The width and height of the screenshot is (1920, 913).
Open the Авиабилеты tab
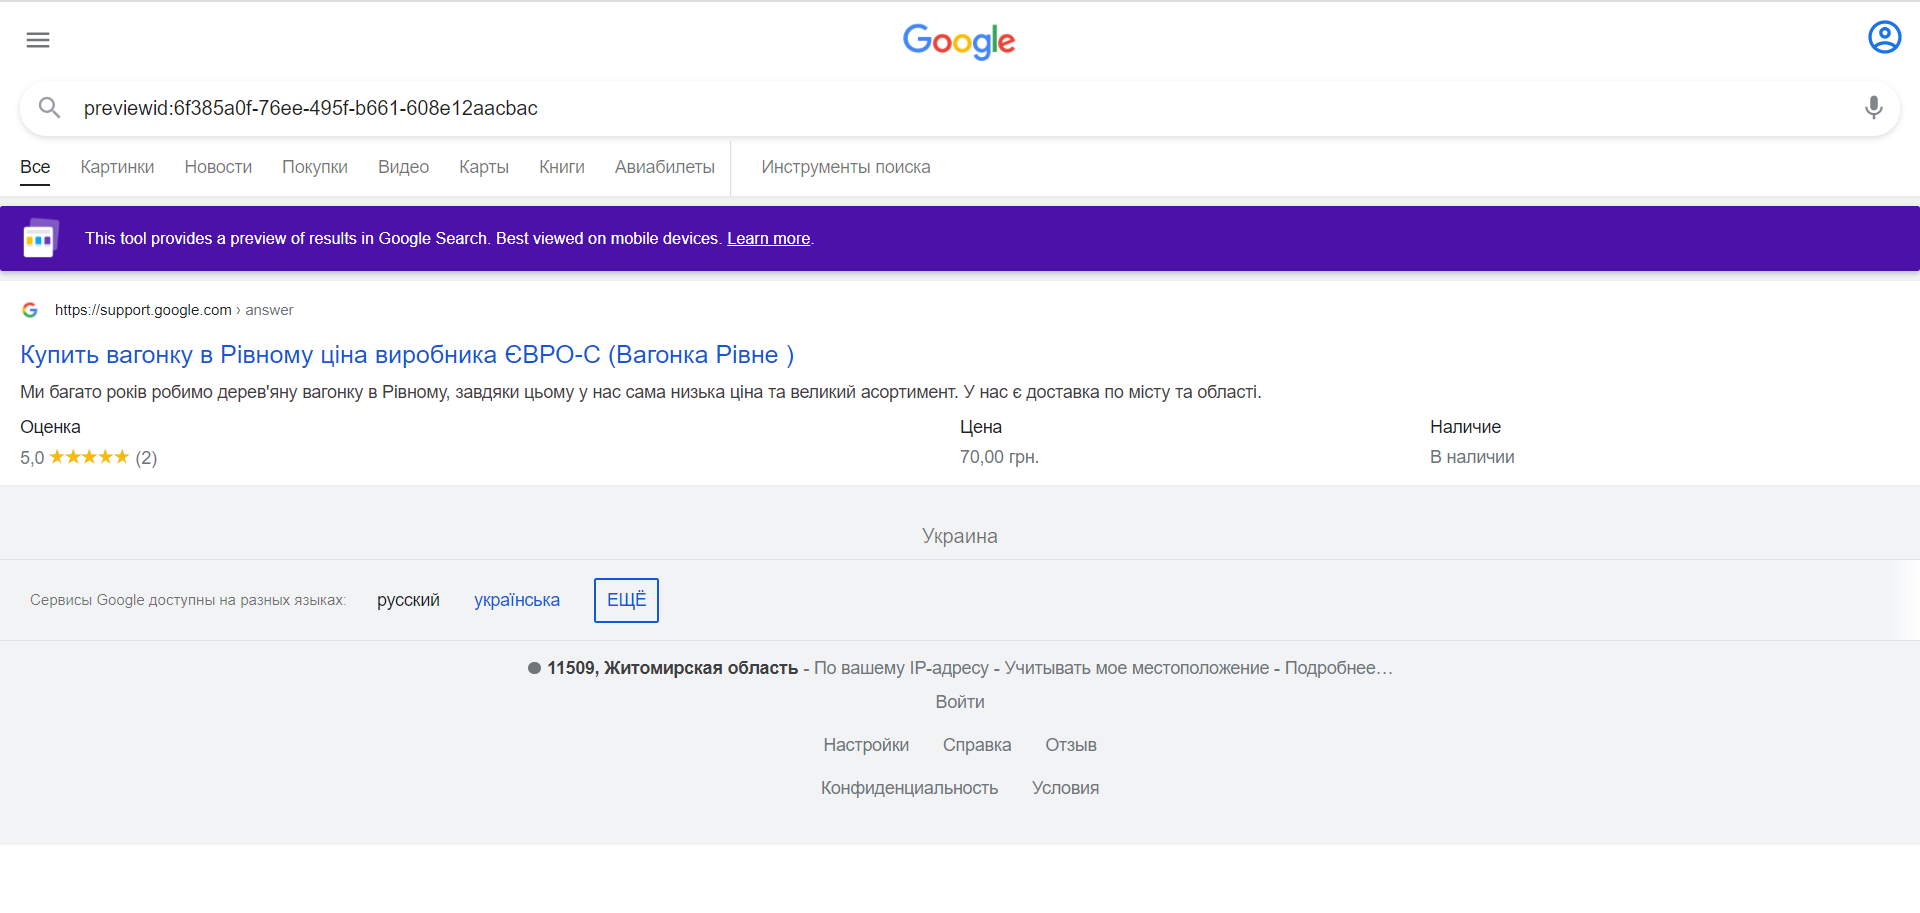[x=665, y=167]
